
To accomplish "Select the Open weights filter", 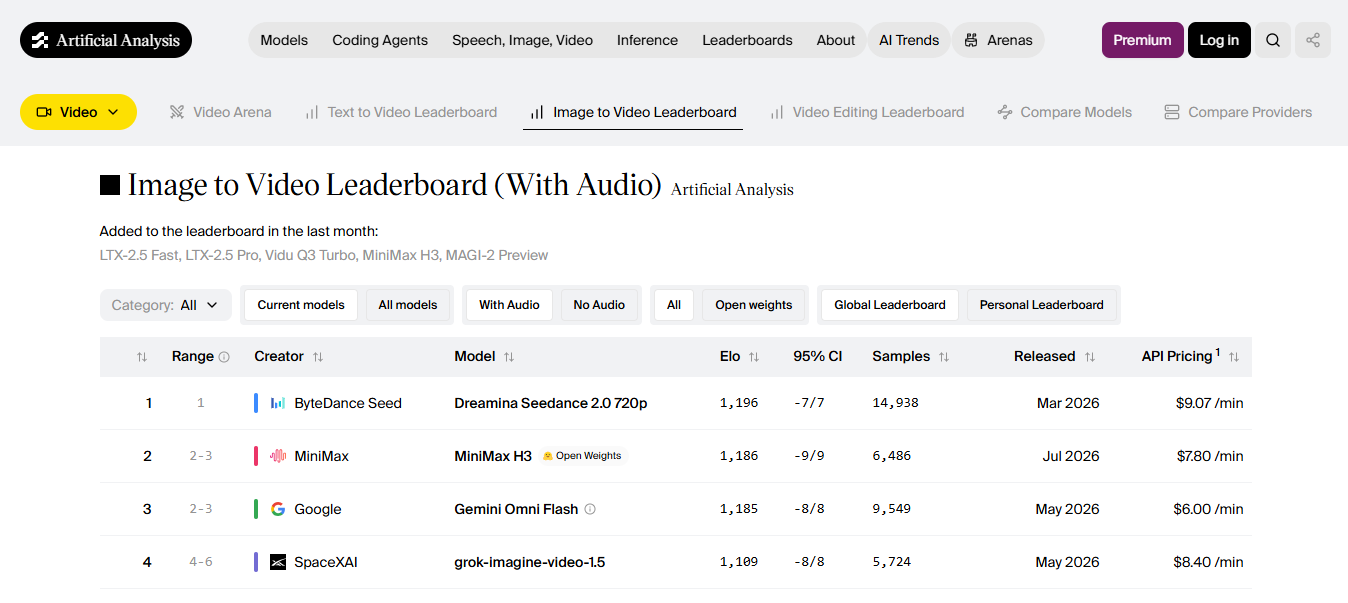I will click(754, 305).
